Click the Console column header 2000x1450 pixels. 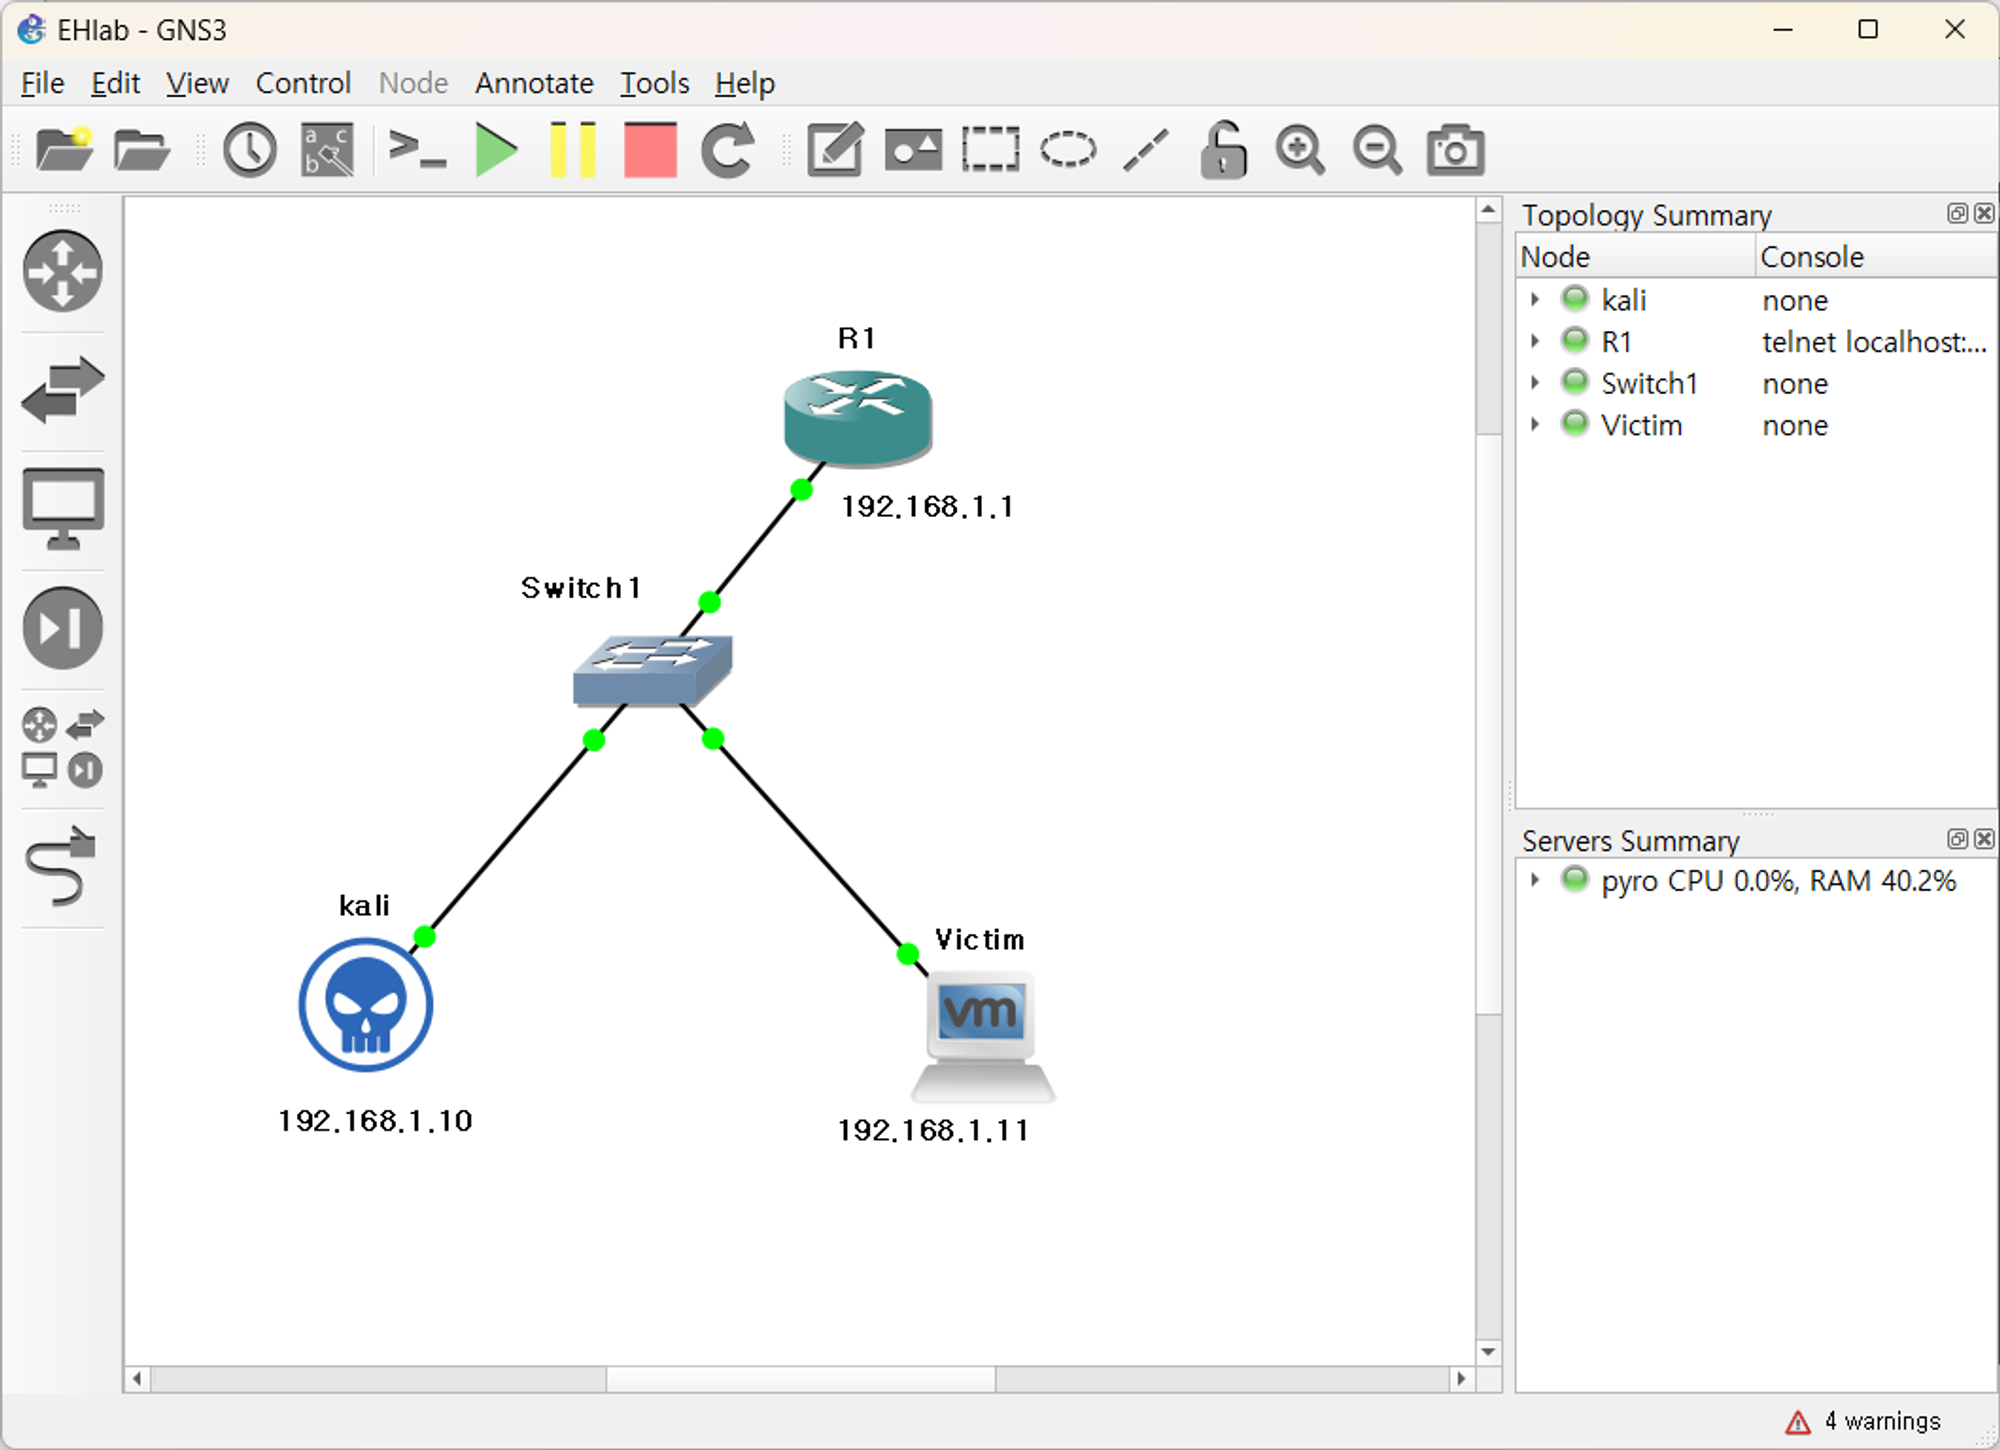click(1876, 257)
